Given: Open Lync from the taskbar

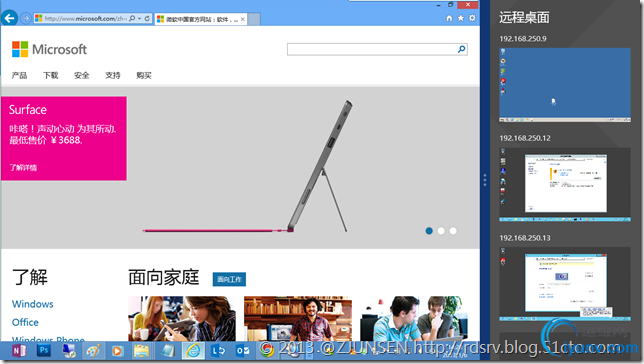Looking at the screenshot, I should (x=218, y=351).
